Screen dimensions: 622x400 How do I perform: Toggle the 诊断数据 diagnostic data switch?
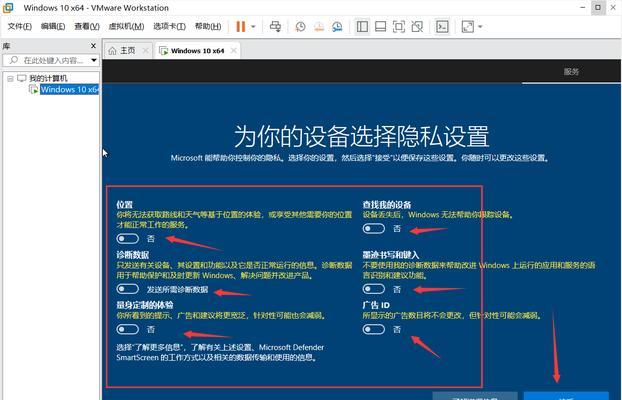(x=128, y=289)
